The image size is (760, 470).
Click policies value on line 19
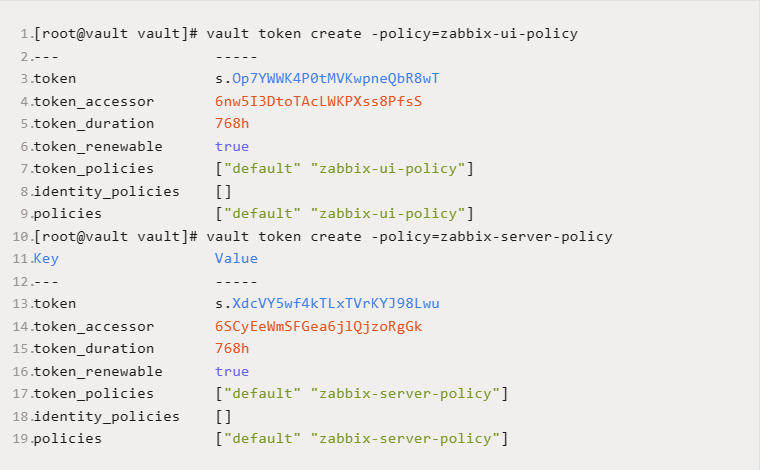pos(362,439)
